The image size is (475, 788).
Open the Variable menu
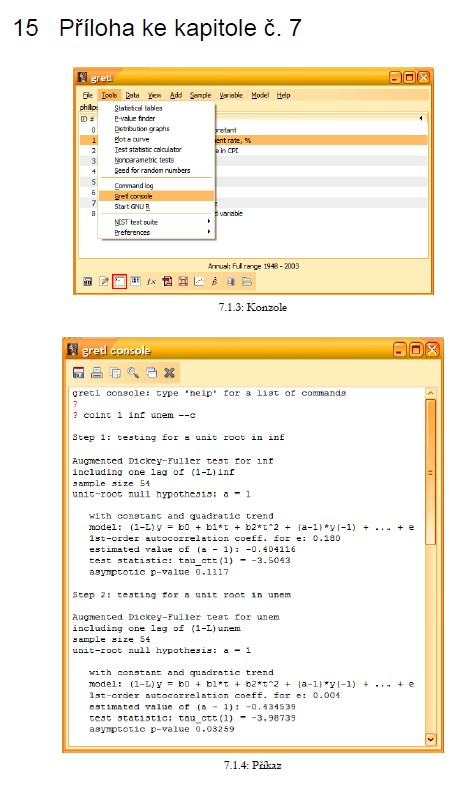point(231,95)
